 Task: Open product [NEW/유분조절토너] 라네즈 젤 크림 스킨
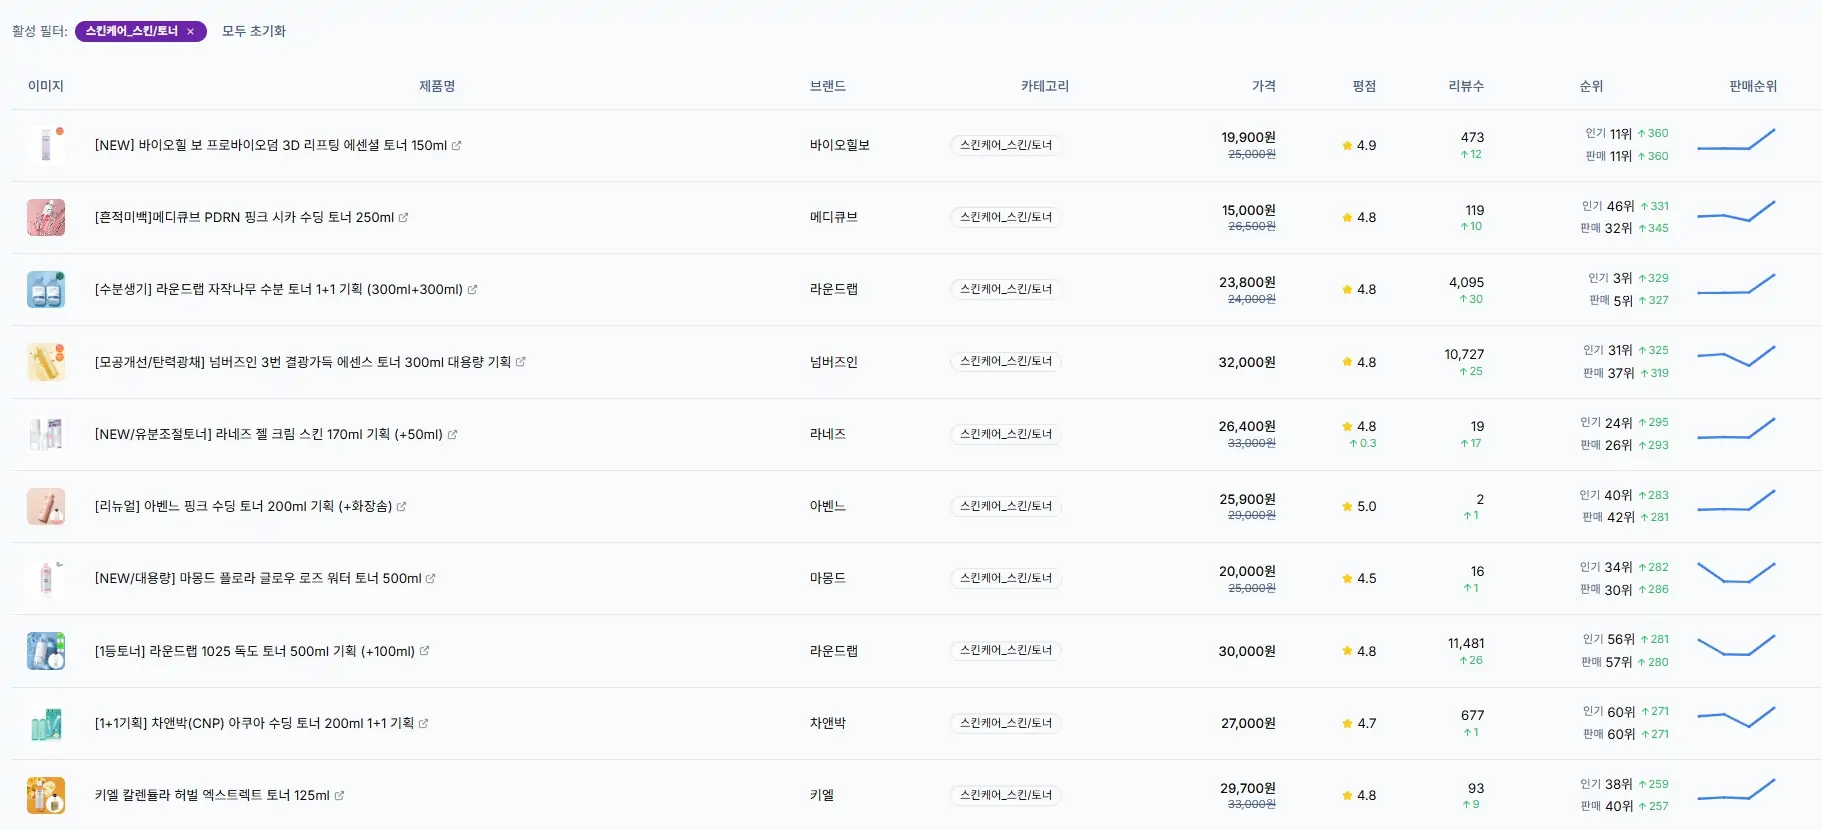[269, 434]
